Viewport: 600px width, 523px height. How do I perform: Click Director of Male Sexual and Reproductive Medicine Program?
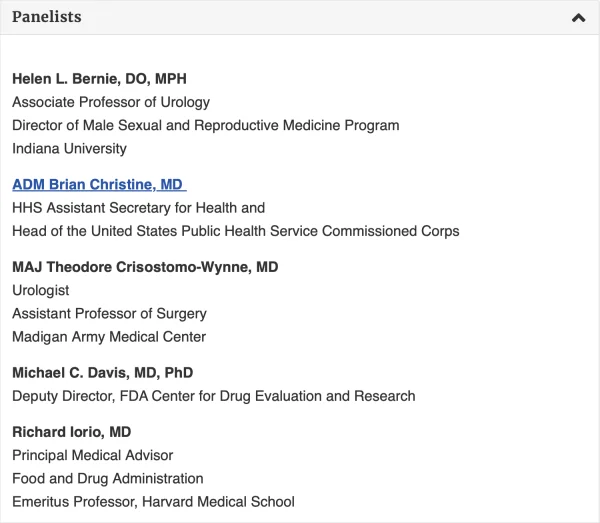[x=205, y=125]
